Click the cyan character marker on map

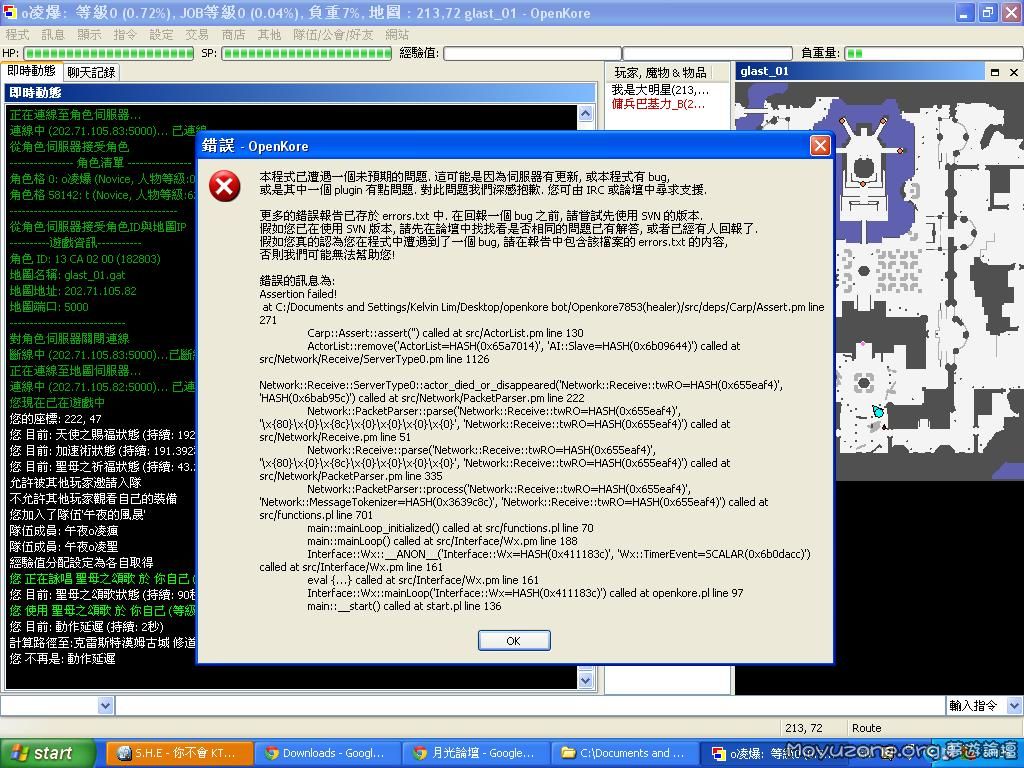pos(878,411)
